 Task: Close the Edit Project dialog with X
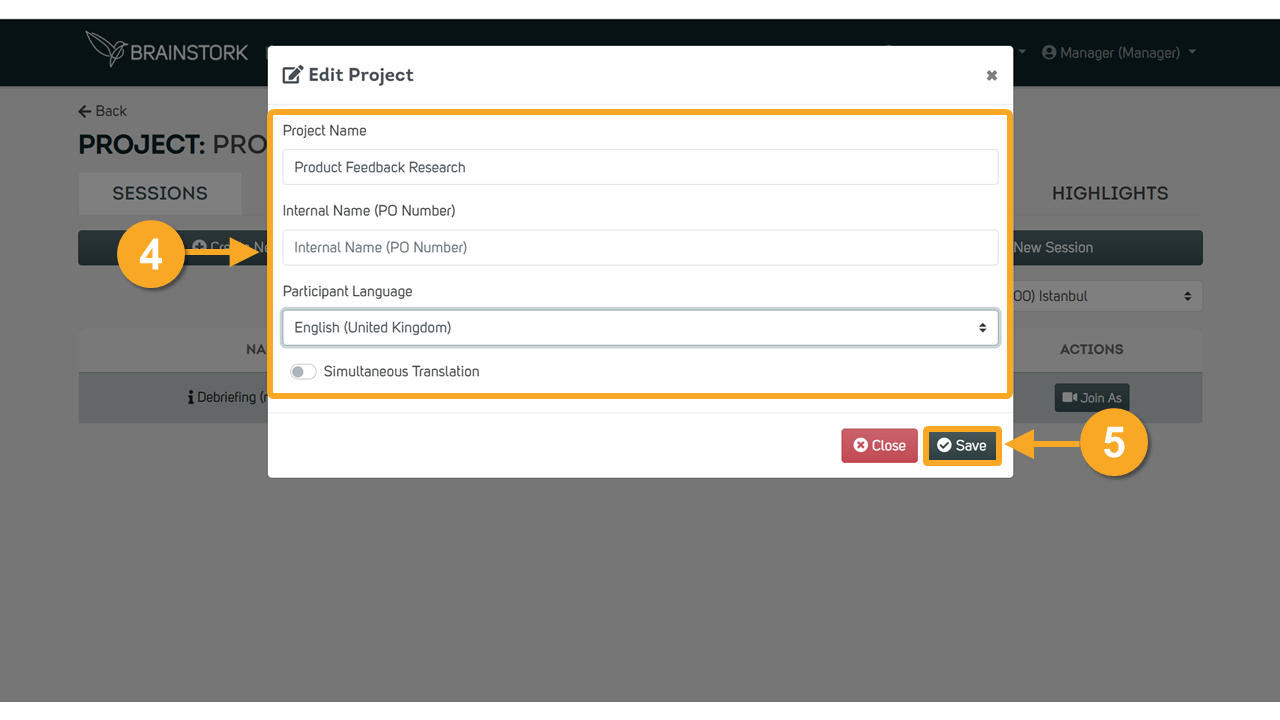click(991, 76)
